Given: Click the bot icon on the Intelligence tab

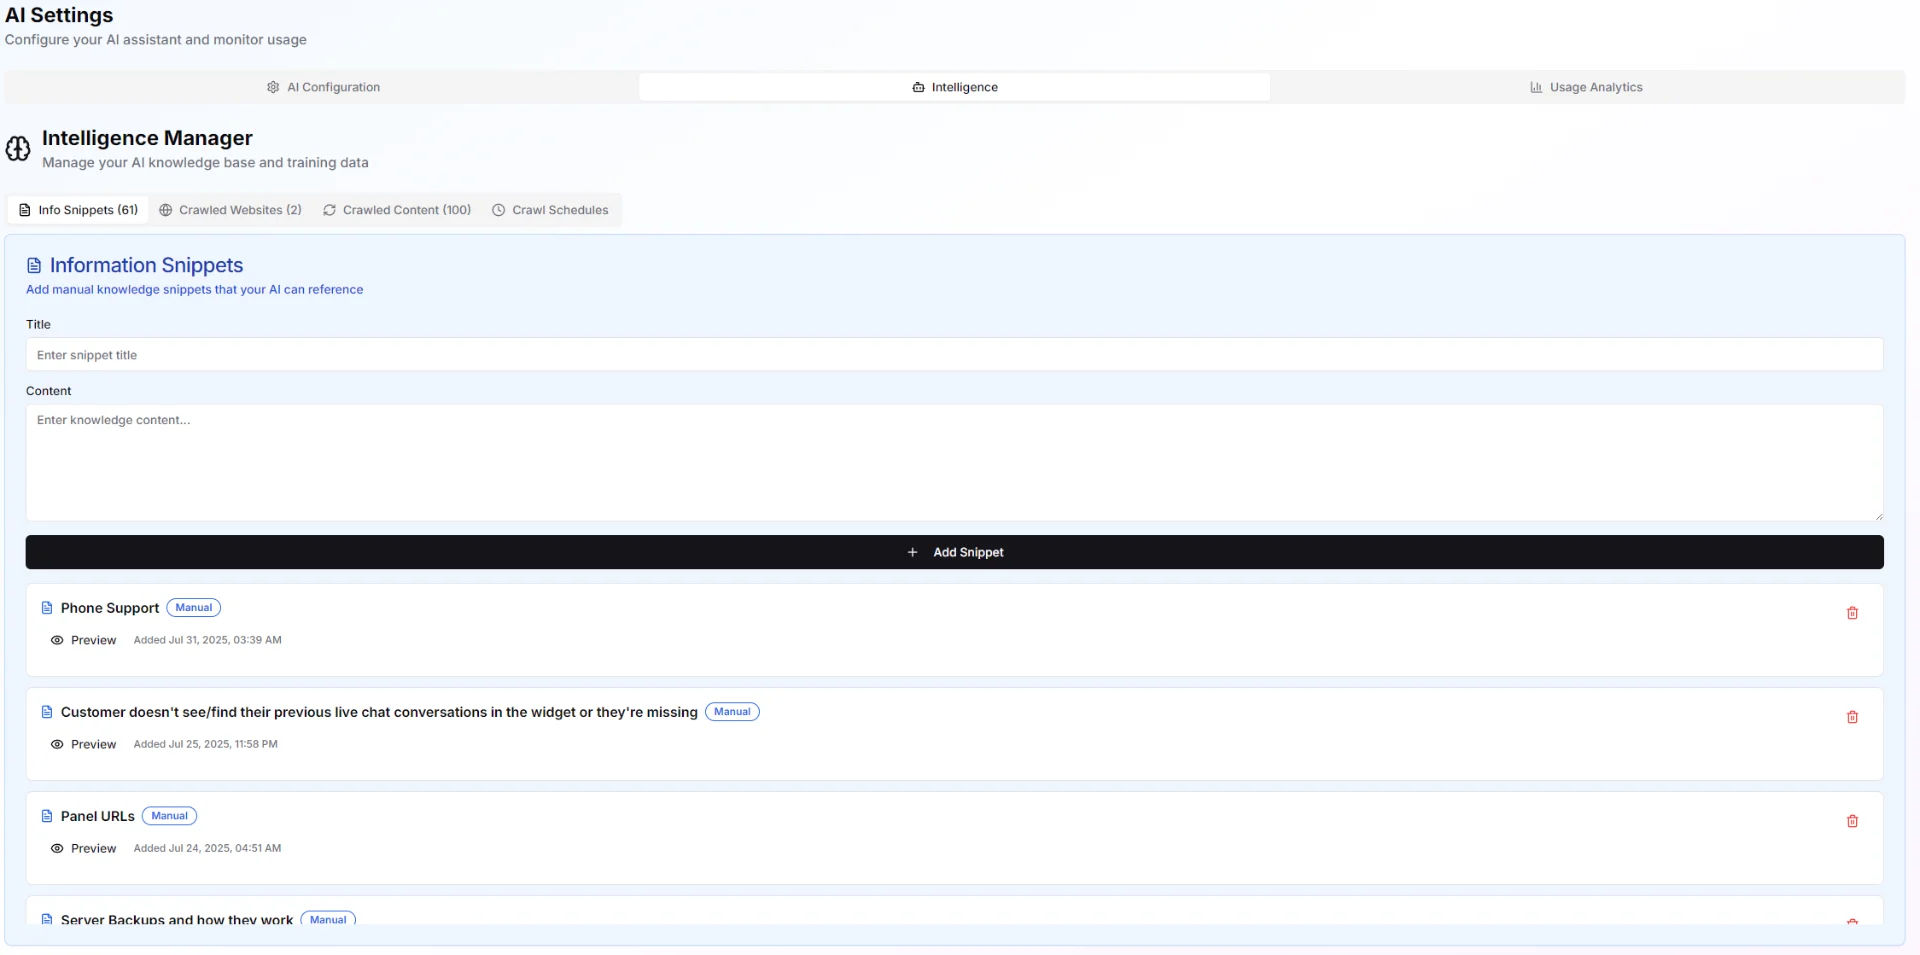Looking at the screenshot, I should click(x=917, y=87).
